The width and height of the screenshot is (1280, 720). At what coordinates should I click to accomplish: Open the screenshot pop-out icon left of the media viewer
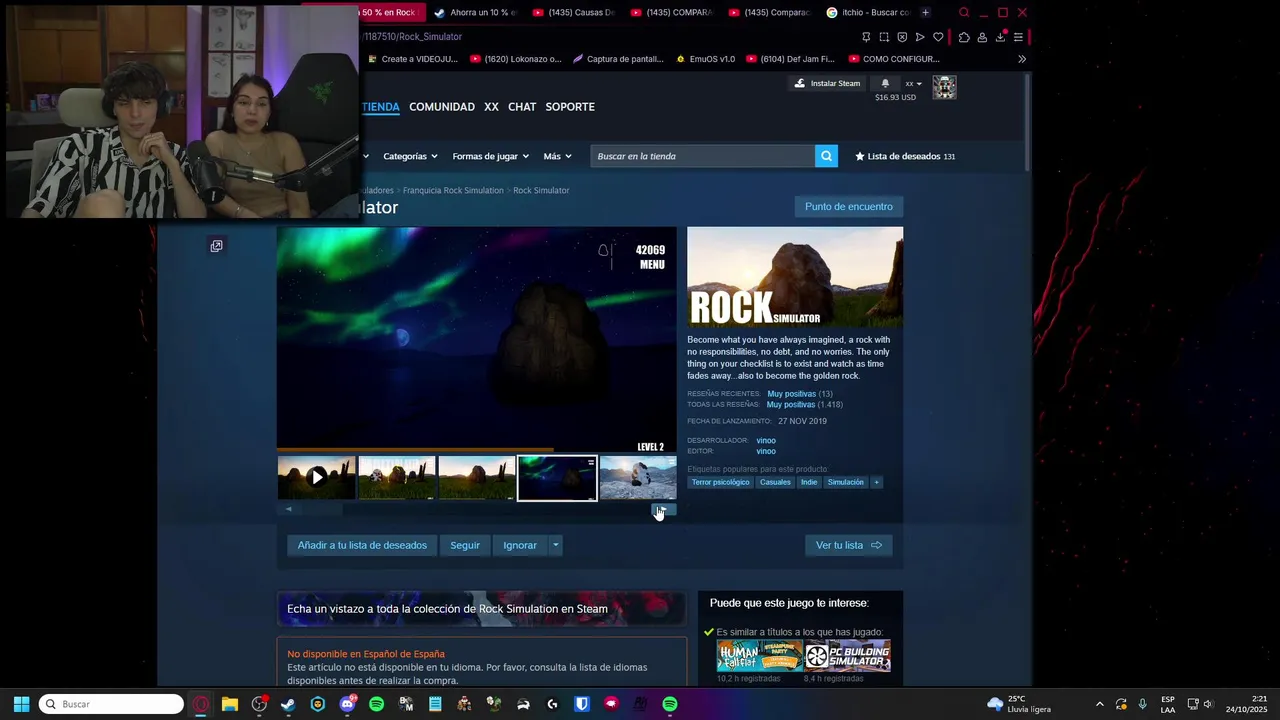[216, 246]
